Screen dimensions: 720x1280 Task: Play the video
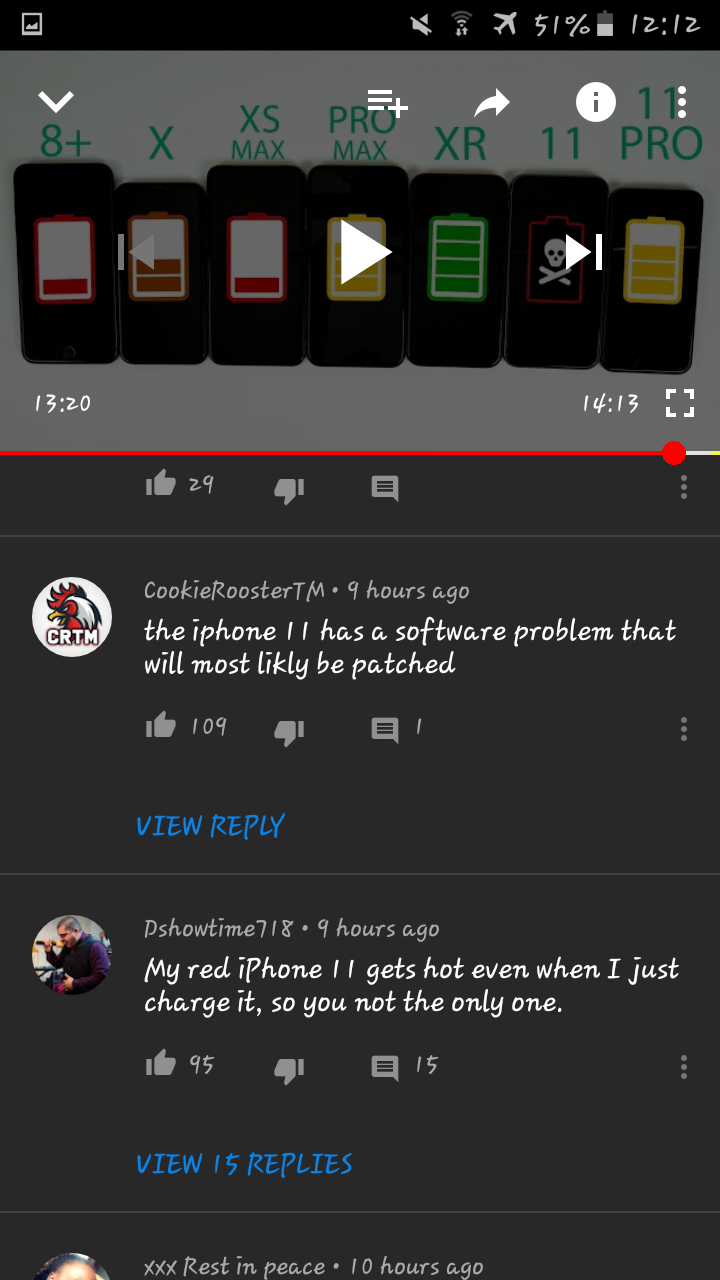[364, 252]
